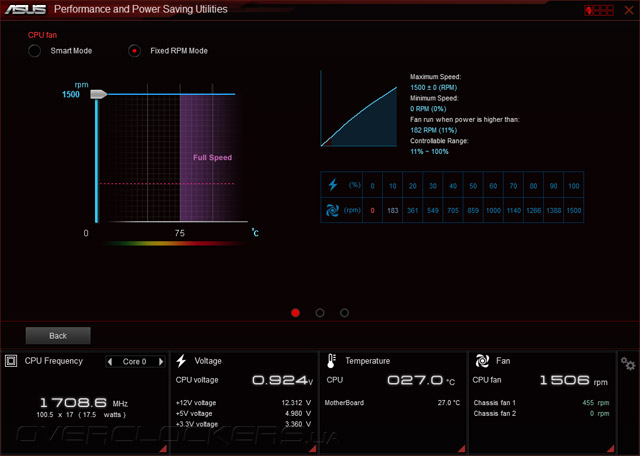
Task: Click the 705 rpm table cell
Action: [453, 210]
